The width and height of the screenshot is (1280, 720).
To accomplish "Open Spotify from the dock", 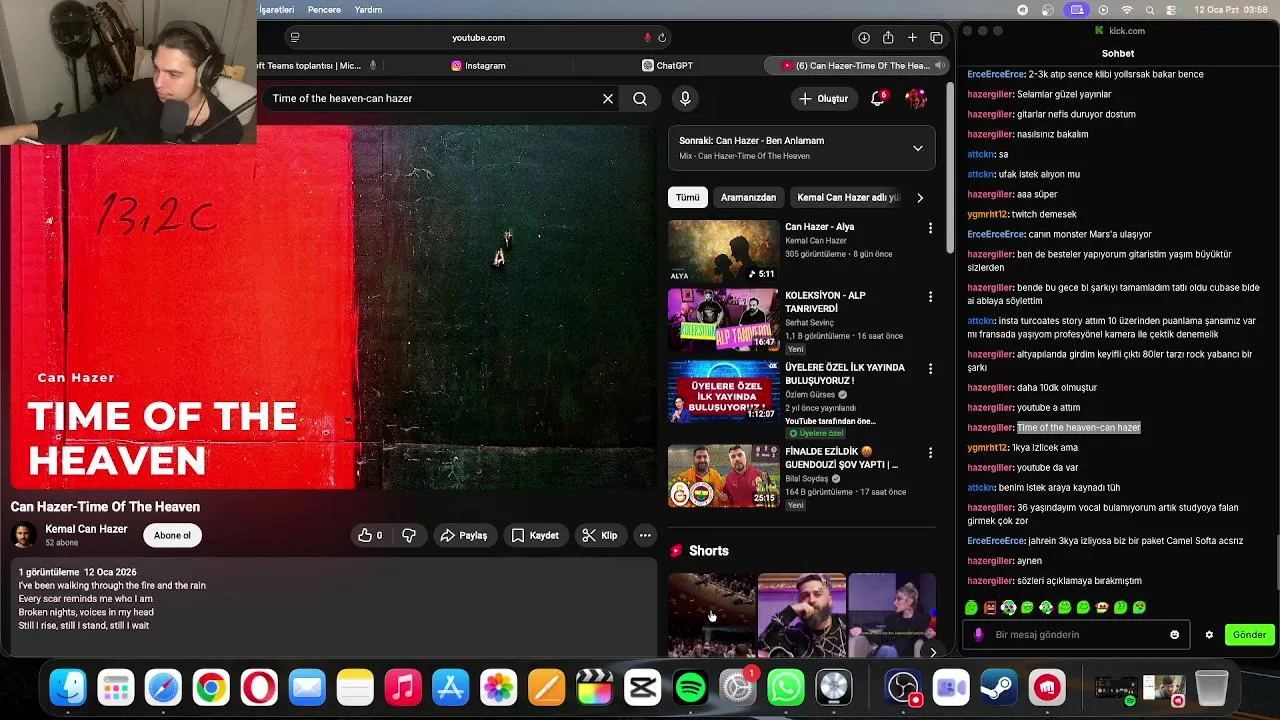I will pos(690,688).
